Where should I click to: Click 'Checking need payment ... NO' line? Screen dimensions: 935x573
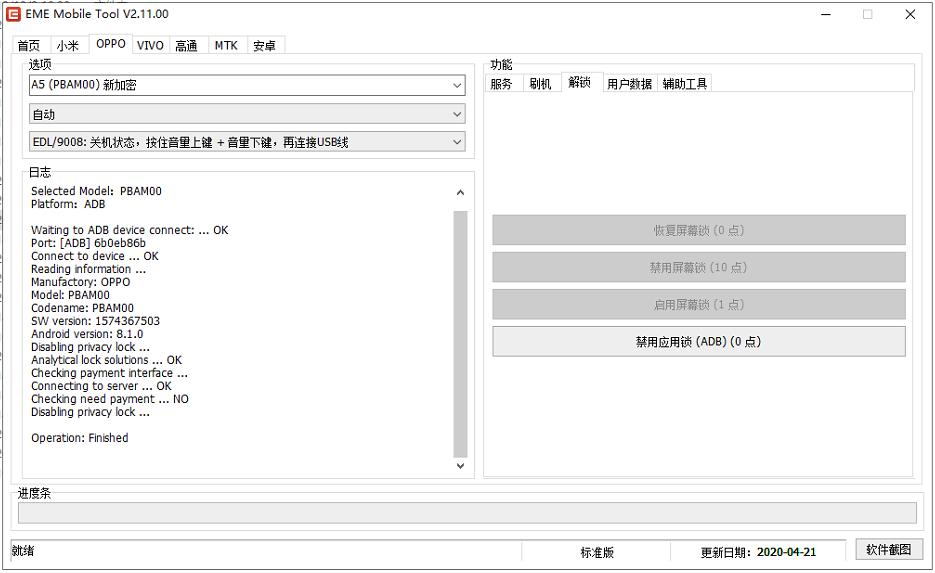110,399
